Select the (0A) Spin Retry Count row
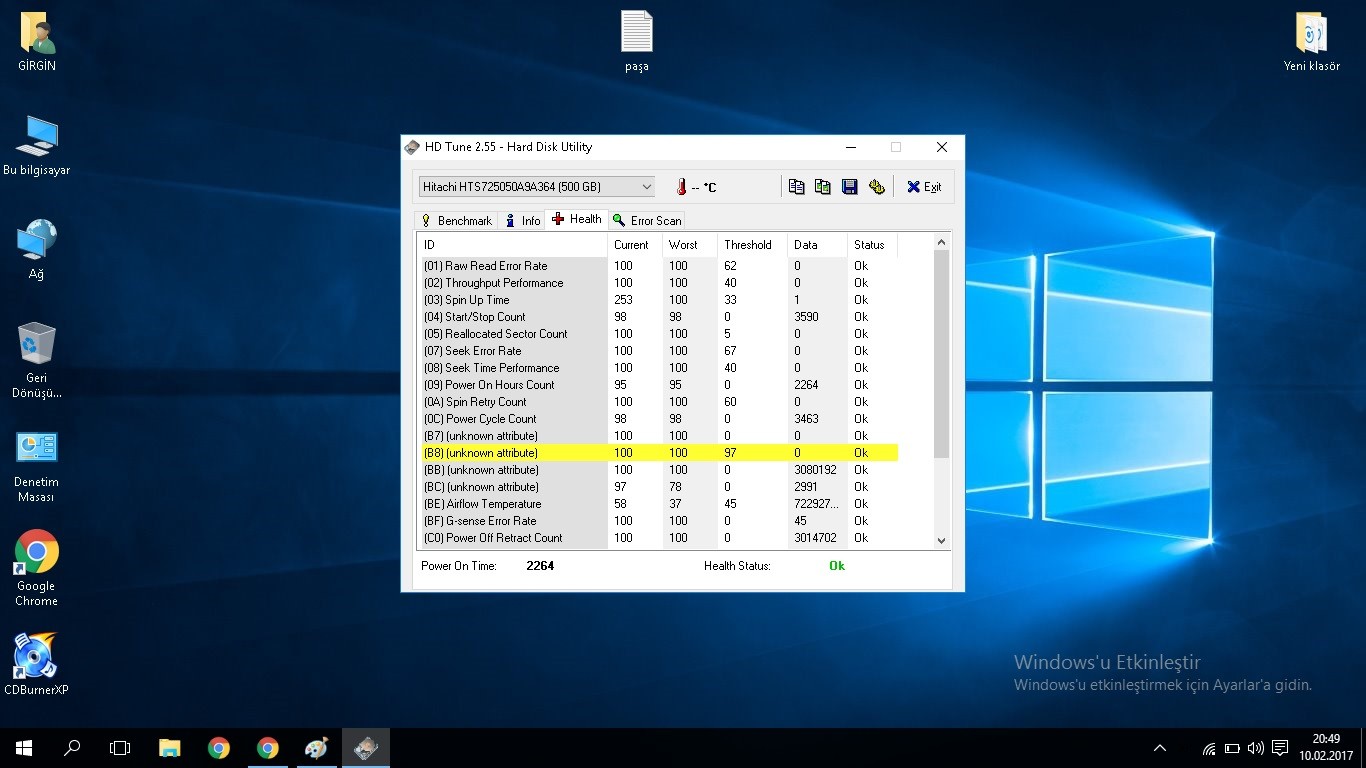 (658, 402)
